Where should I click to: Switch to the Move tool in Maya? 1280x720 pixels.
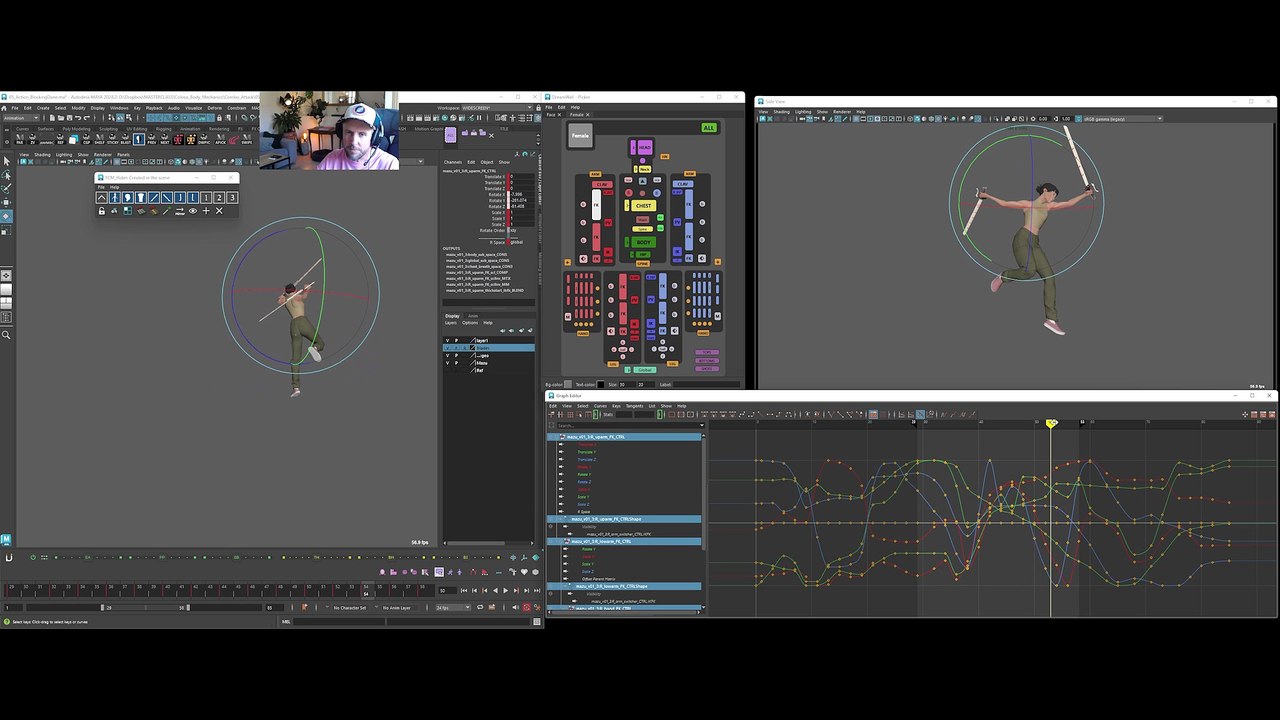point(6,202)
